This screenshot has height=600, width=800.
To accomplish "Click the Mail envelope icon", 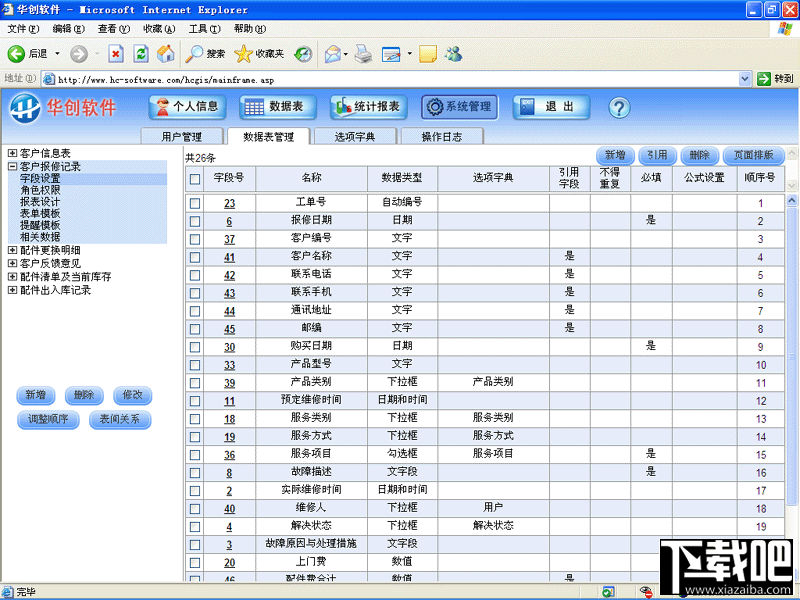I will click(333, 54).
